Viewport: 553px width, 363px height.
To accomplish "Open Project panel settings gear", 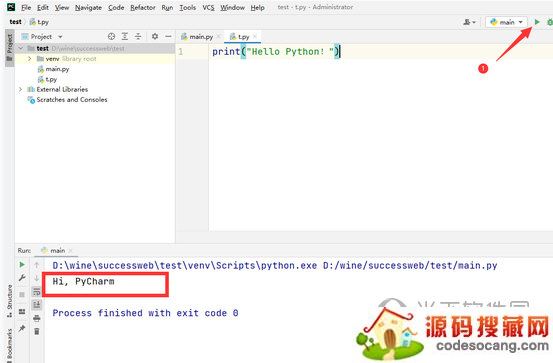I will tap(155, 36).
